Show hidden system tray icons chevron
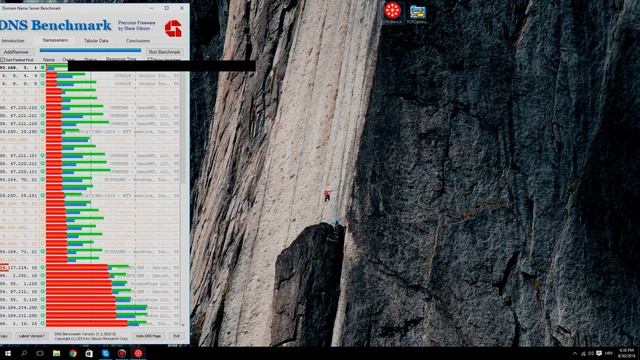This screenshot has width=640, height=360. pos(575,353)
